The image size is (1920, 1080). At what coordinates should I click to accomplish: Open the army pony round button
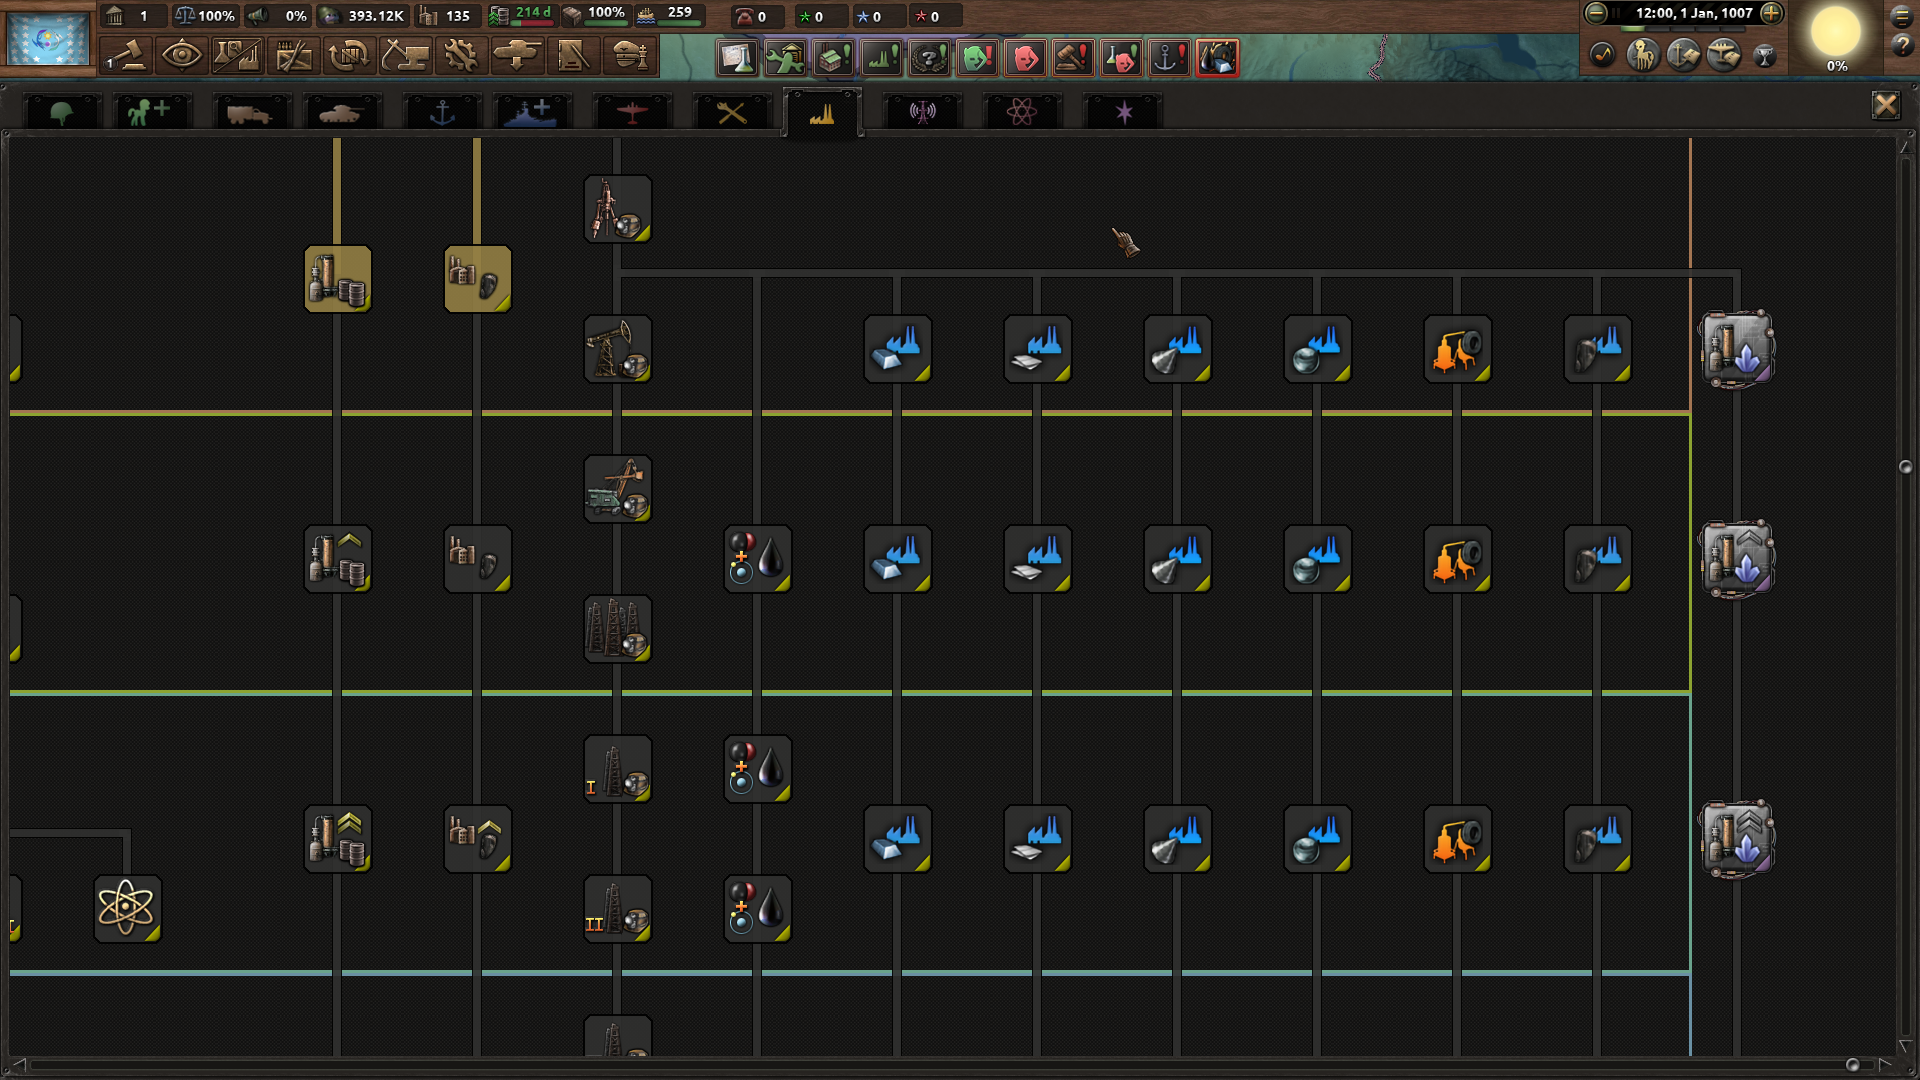point(1642,54)
